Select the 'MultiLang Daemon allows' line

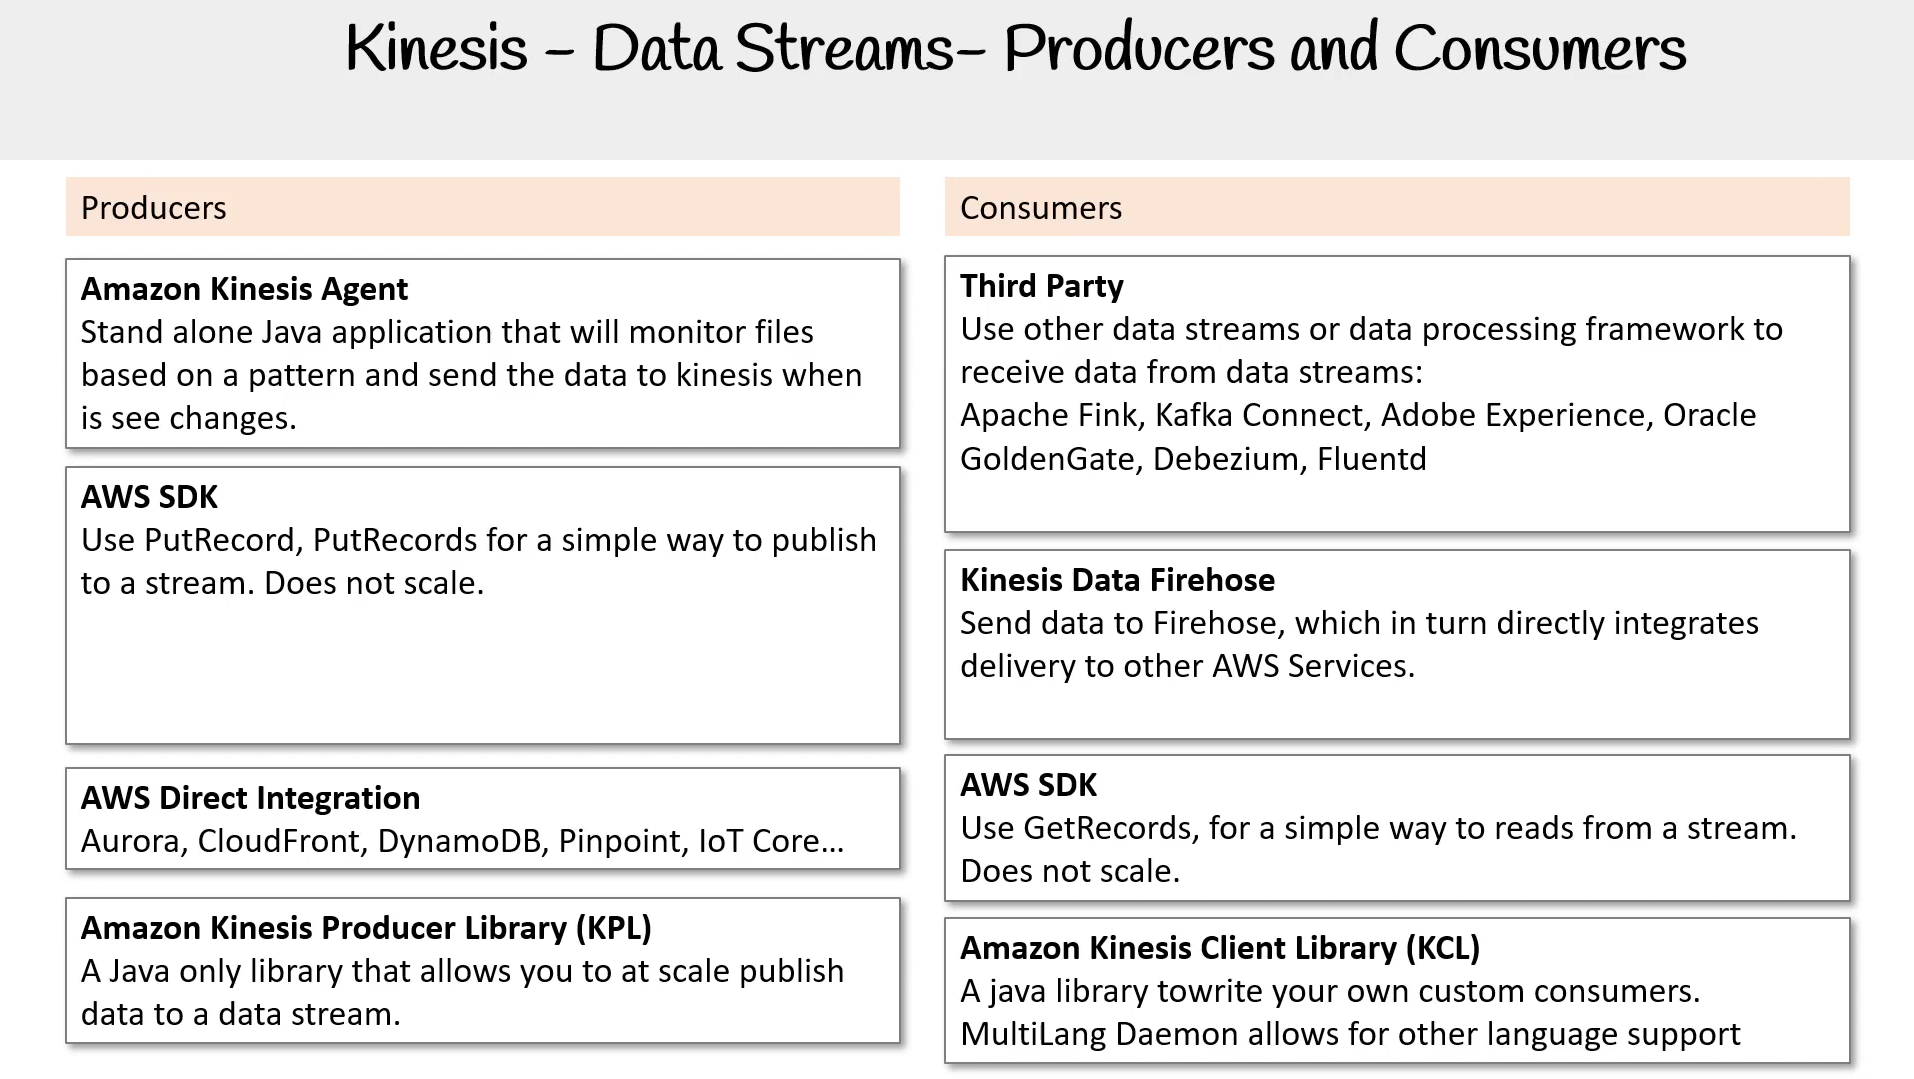(x=1350, y=1034)
